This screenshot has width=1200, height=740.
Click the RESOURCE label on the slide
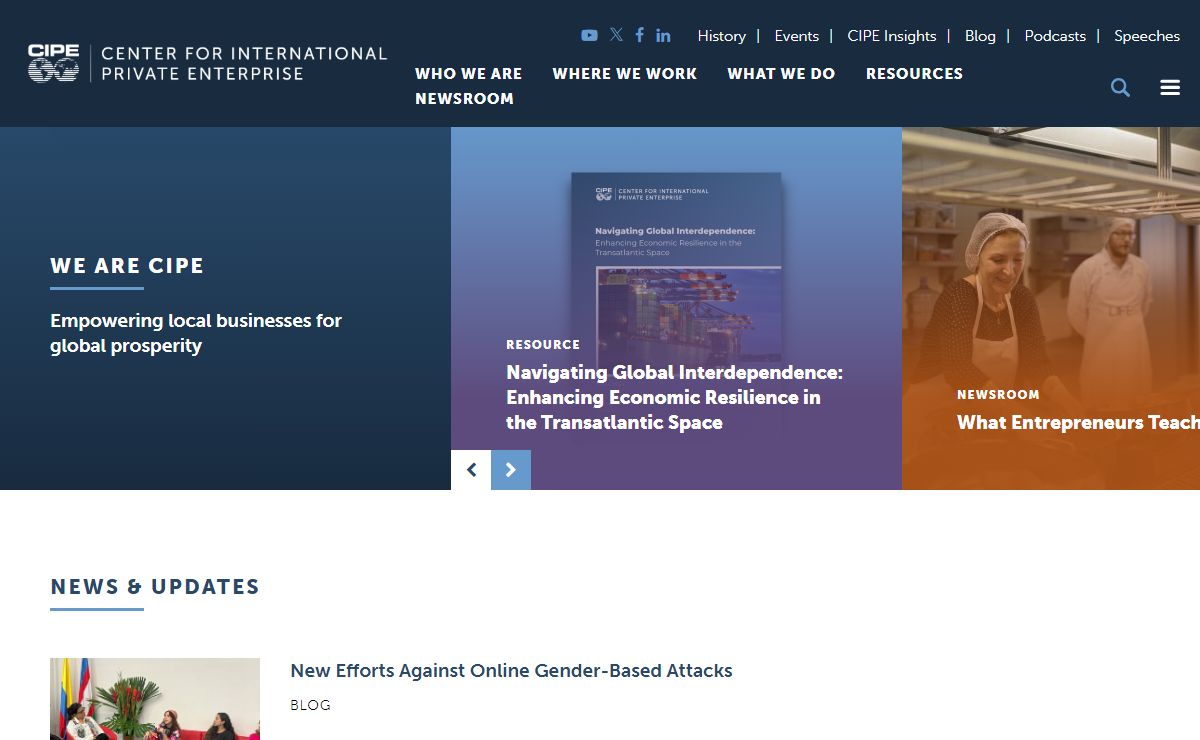point(543,344)
